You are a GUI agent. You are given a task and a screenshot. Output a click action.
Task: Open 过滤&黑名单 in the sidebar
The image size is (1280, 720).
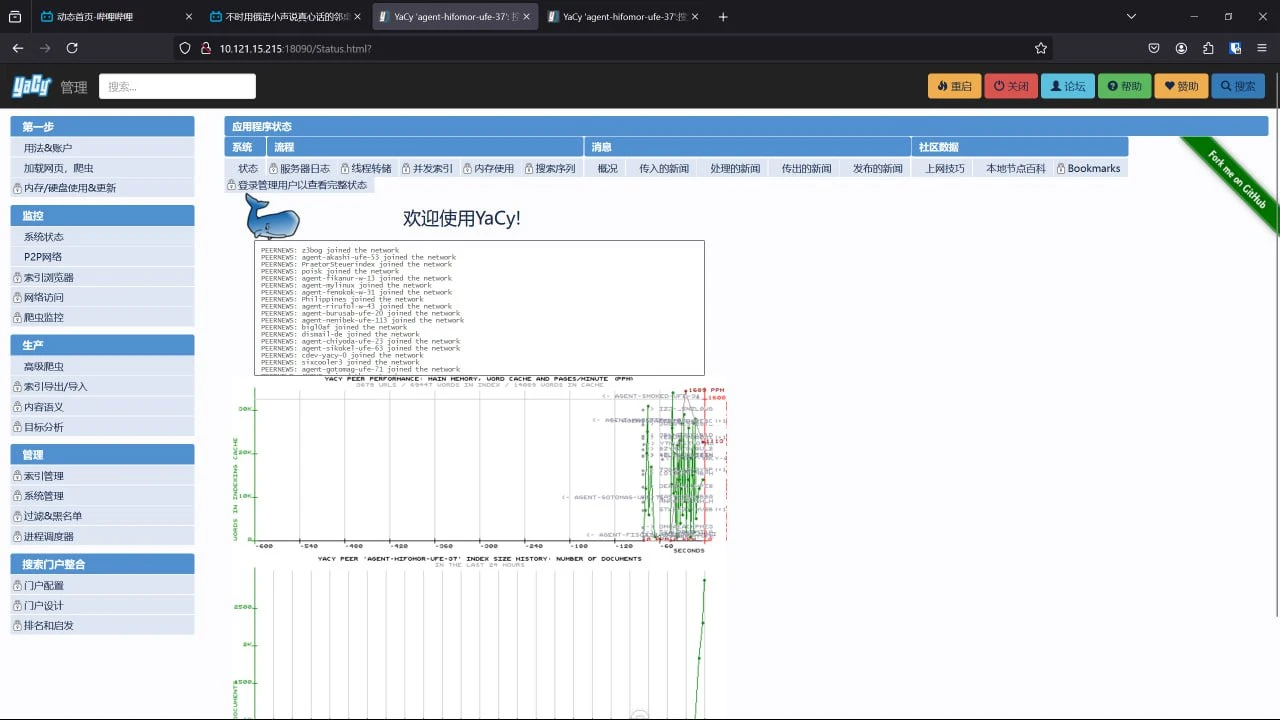(102, 516)
